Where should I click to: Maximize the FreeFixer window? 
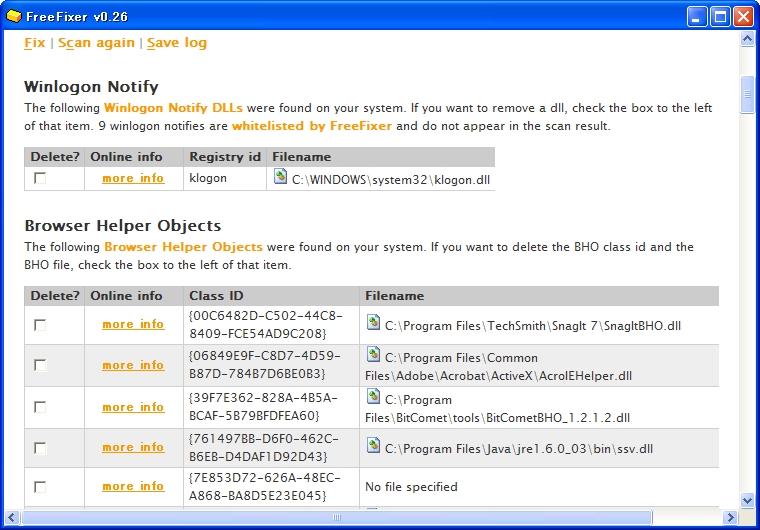click(720, 16)
